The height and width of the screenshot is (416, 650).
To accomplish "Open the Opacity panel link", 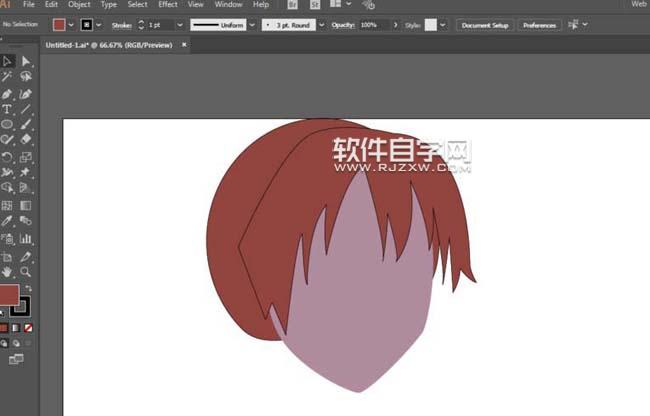I will click(343, 25).
